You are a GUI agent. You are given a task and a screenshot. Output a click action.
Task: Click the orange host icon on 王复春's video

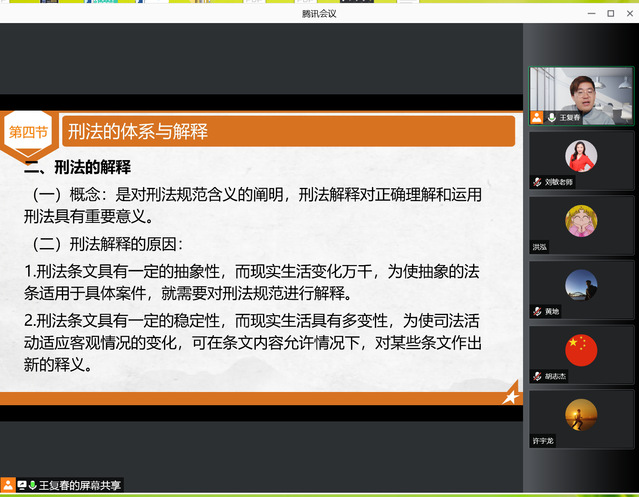[537, 117]
